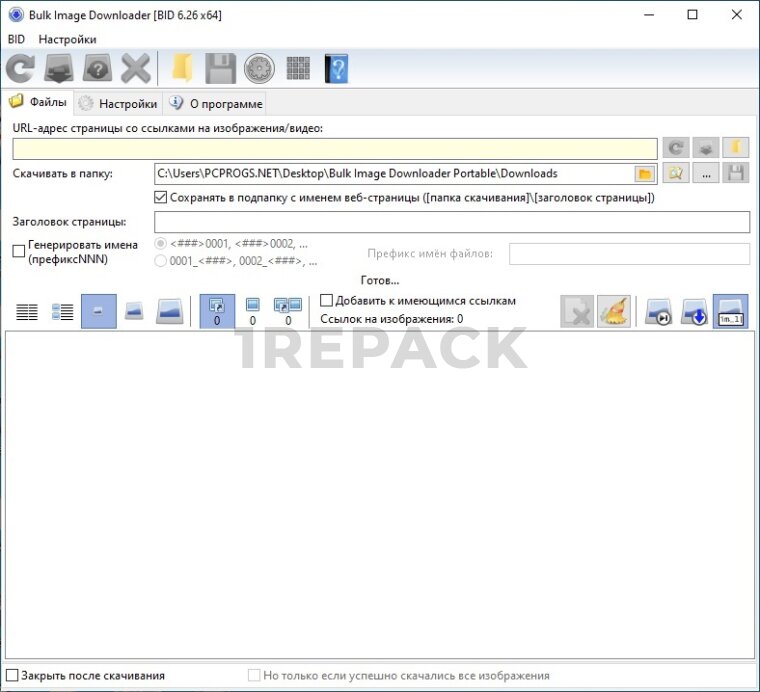This screenshot has width=760, height=692.
Task: Switch to the detailed list view icon
Action: click(x=63, y=311)
